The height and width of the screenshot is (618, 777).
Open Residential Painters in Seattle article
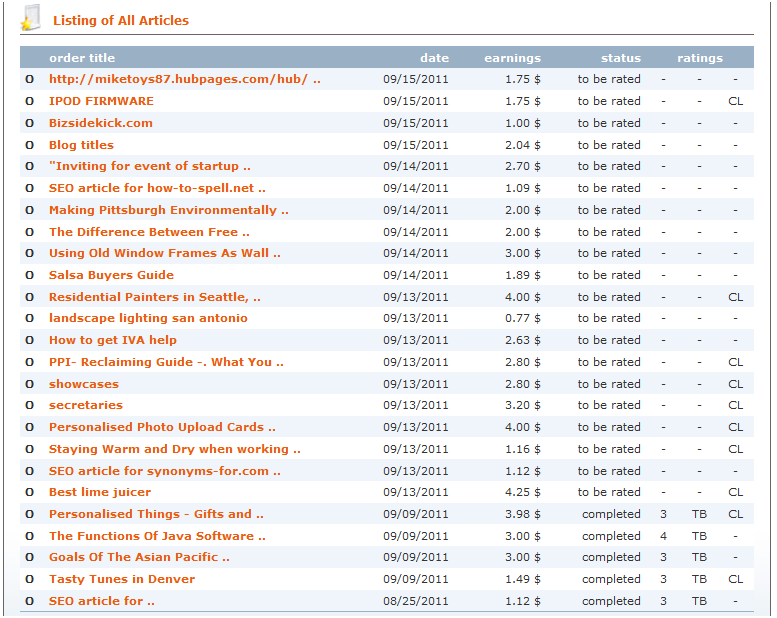[x=155, y=297]
